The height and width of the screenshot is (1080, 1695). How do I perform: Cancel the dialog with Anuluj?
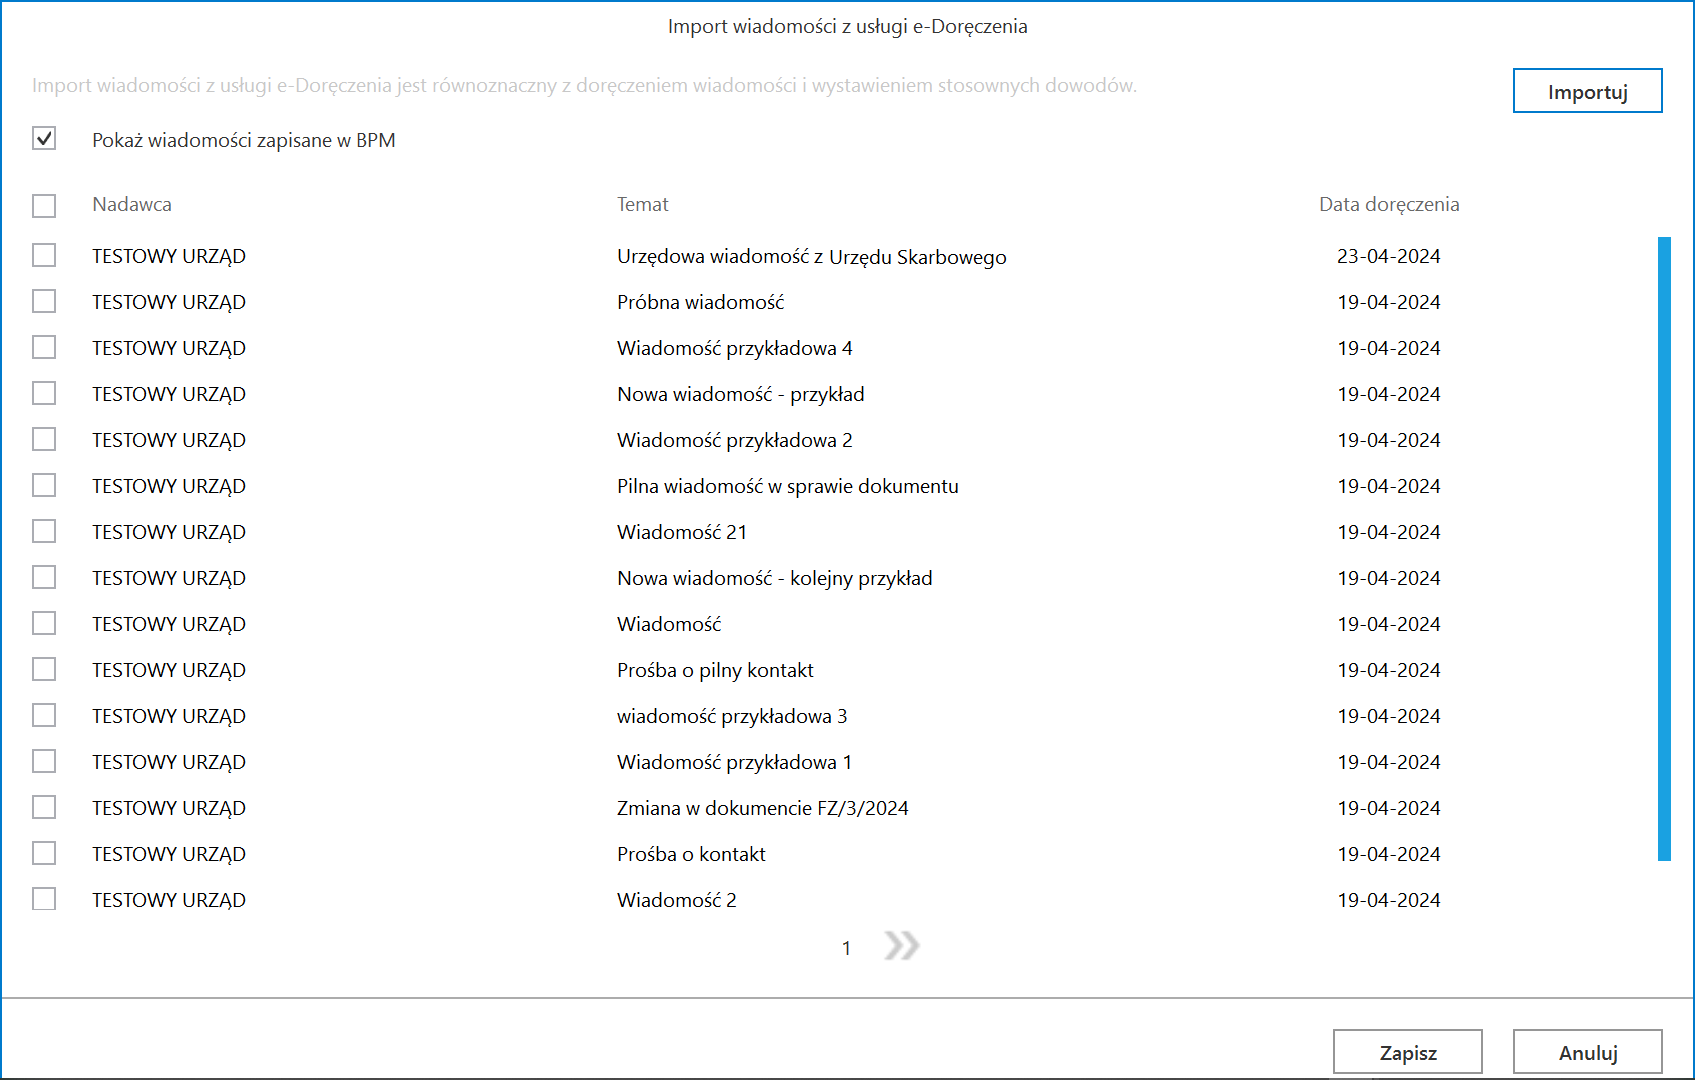[1587, 1052]
